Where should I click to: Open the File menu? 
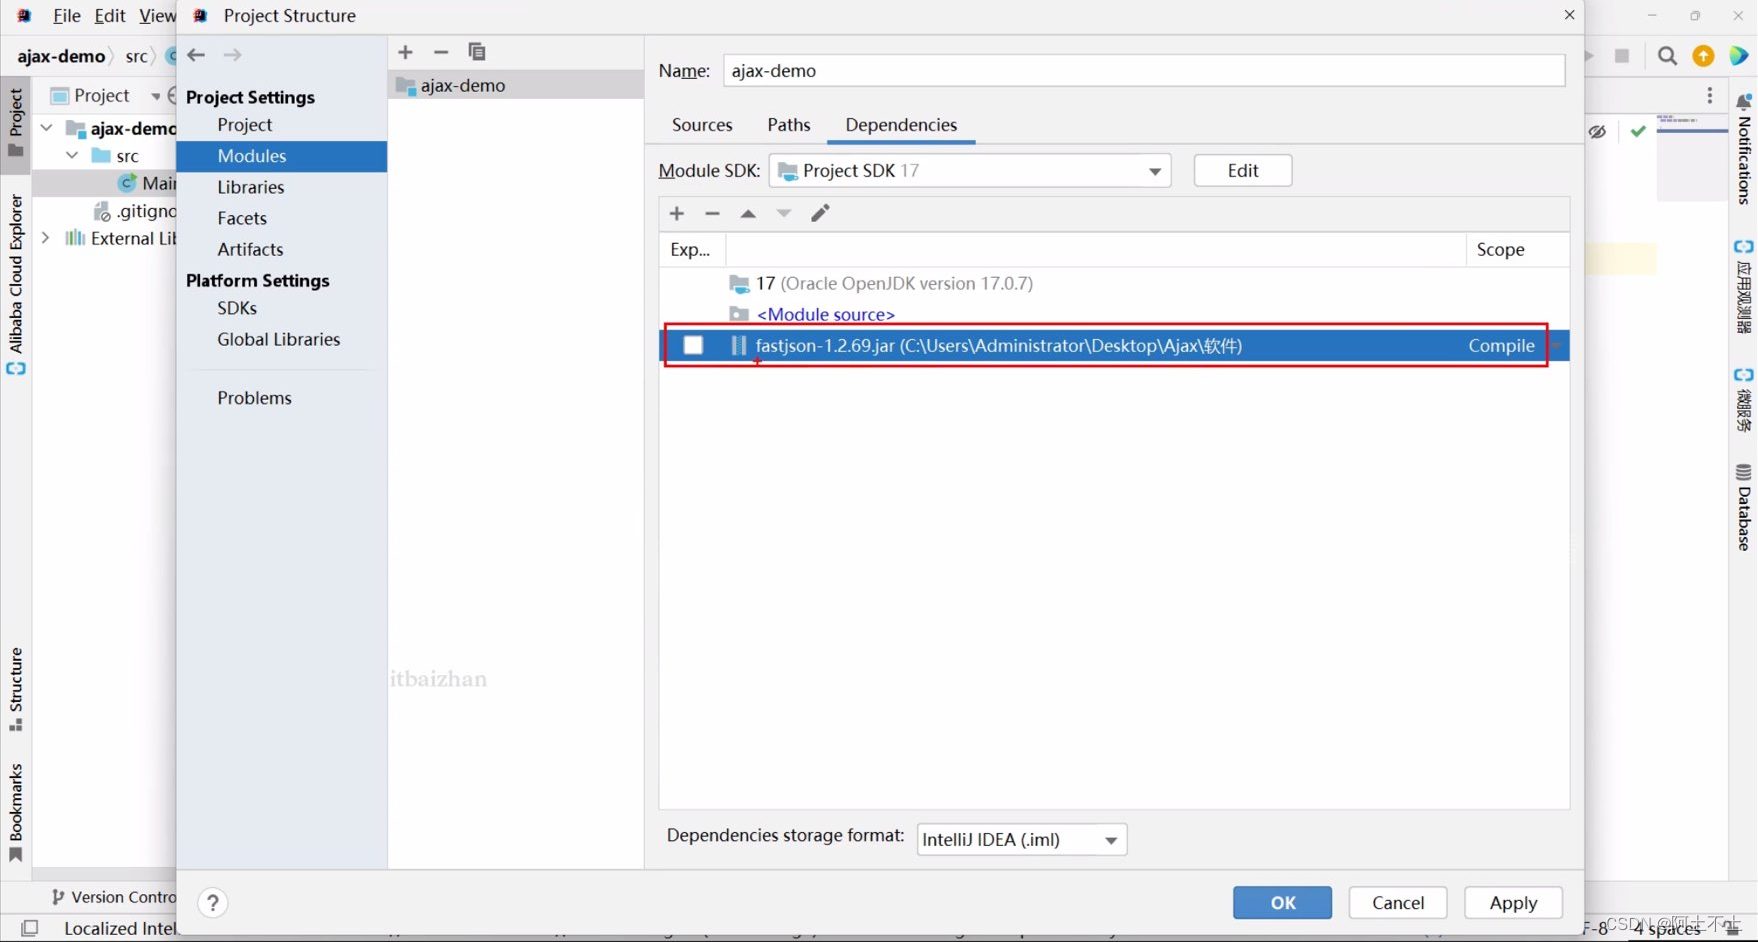click(x=66, y=15)
